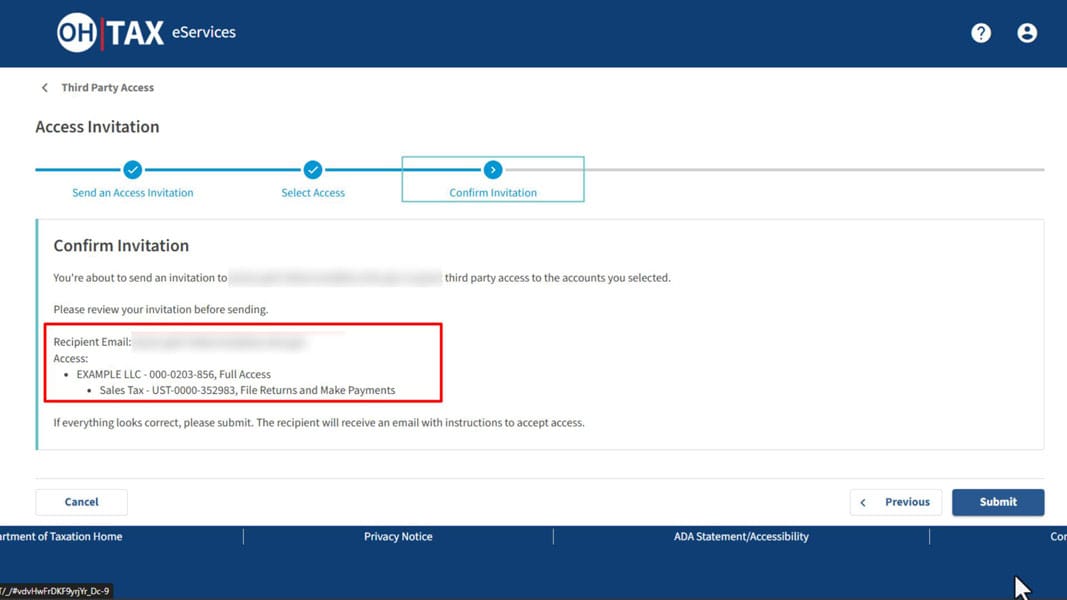
Task: Click the arrow circle above Confirm Invitation
Action: pos(493,170)
